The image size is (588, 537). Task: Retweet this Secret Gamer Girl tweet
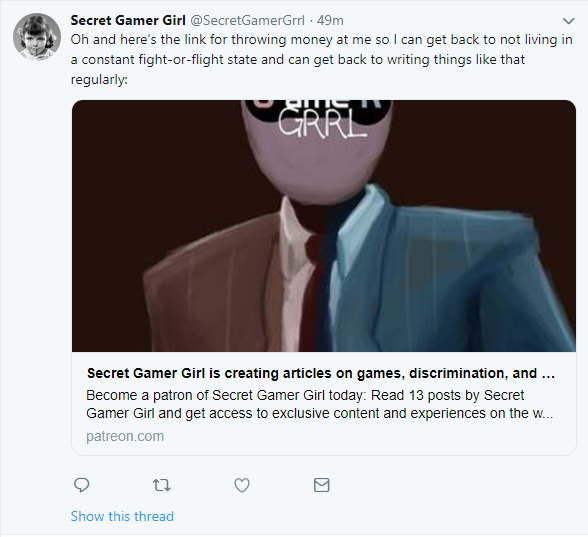click(x=162, y=485)
